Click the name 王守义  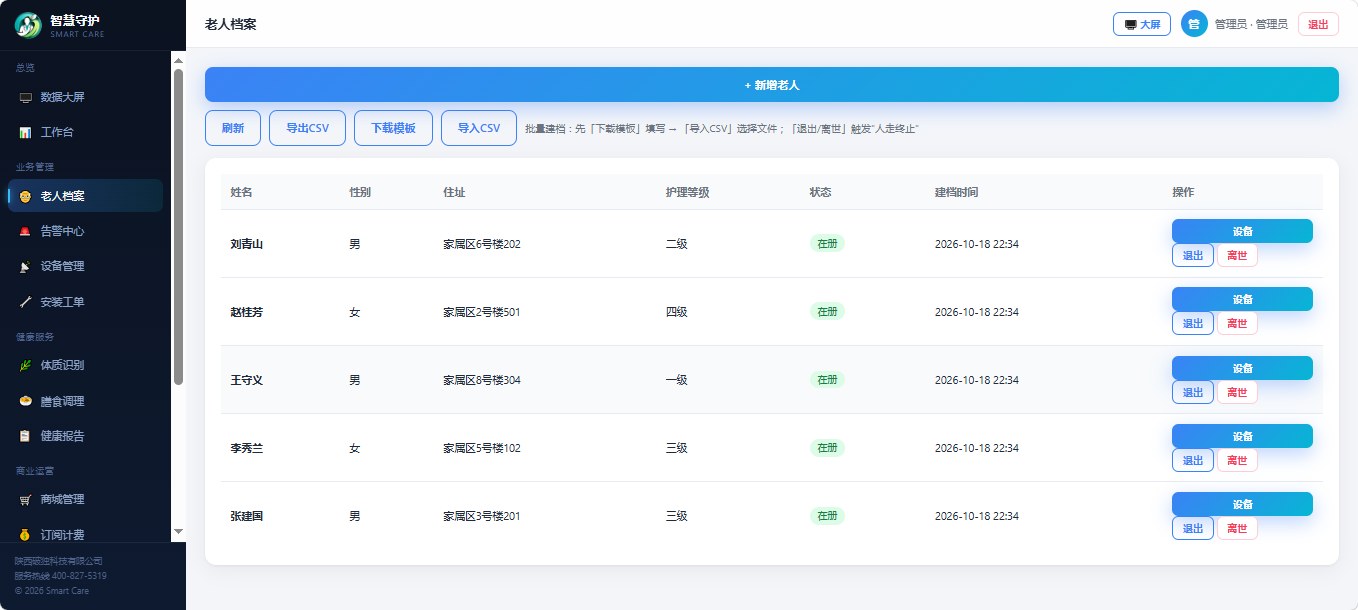pos(246,380)
